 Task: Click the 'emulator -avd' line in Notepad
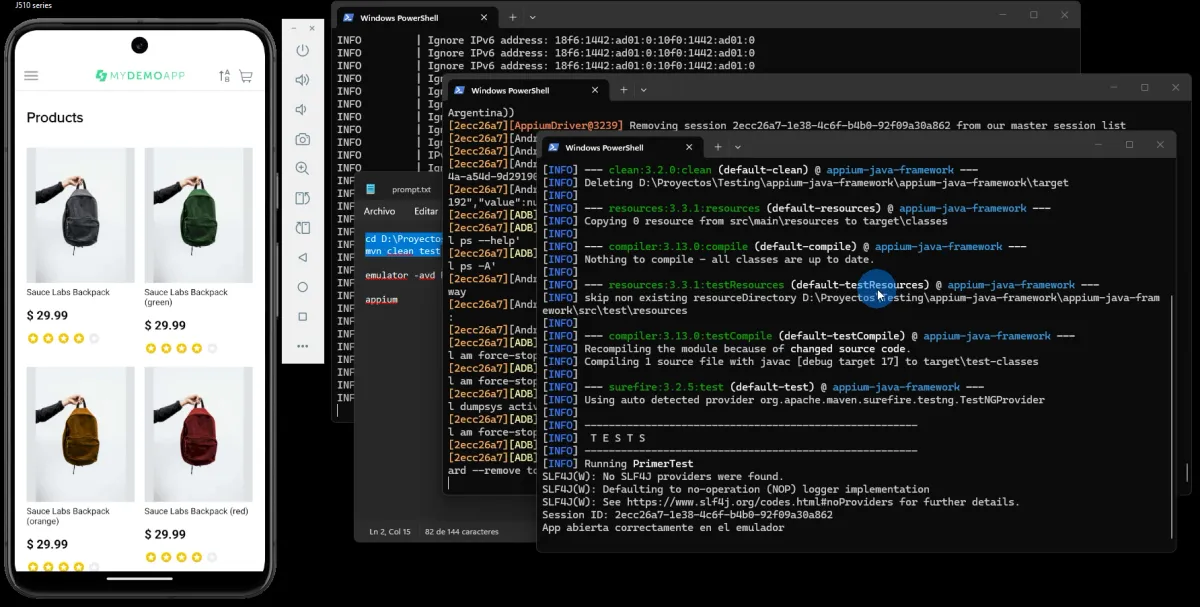tap(403, 275)
